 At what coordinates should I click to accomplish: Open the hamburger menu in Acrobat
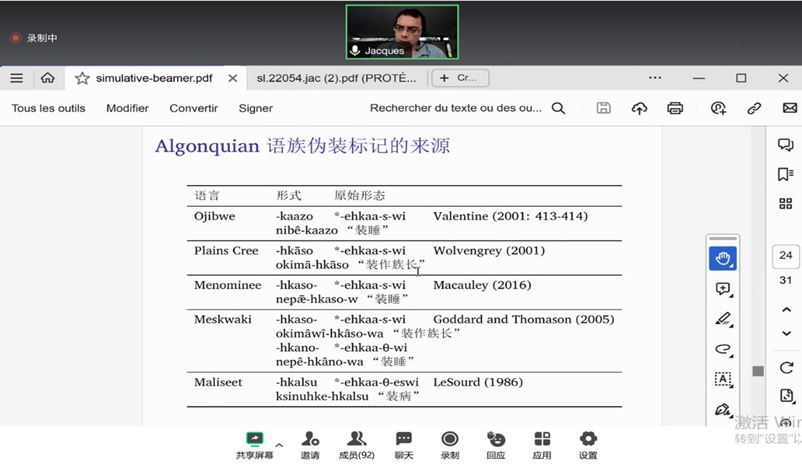point(16,78)
